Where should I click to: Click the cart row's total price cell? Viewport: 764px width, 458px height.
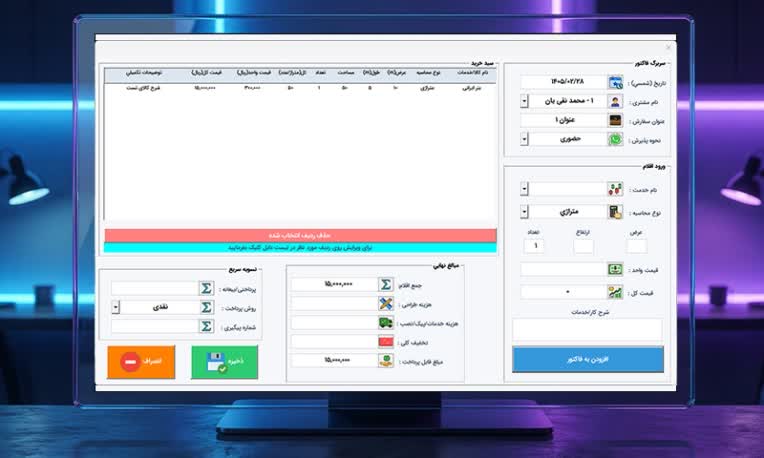205,88
